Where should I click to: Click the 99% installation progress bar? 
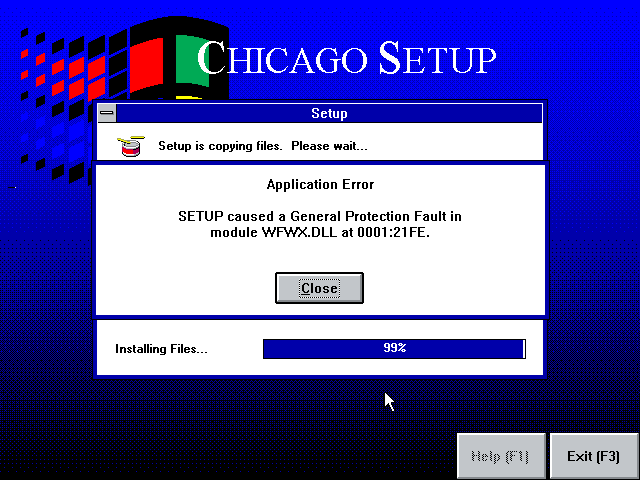pyautogui.click(x=394, y=349)
